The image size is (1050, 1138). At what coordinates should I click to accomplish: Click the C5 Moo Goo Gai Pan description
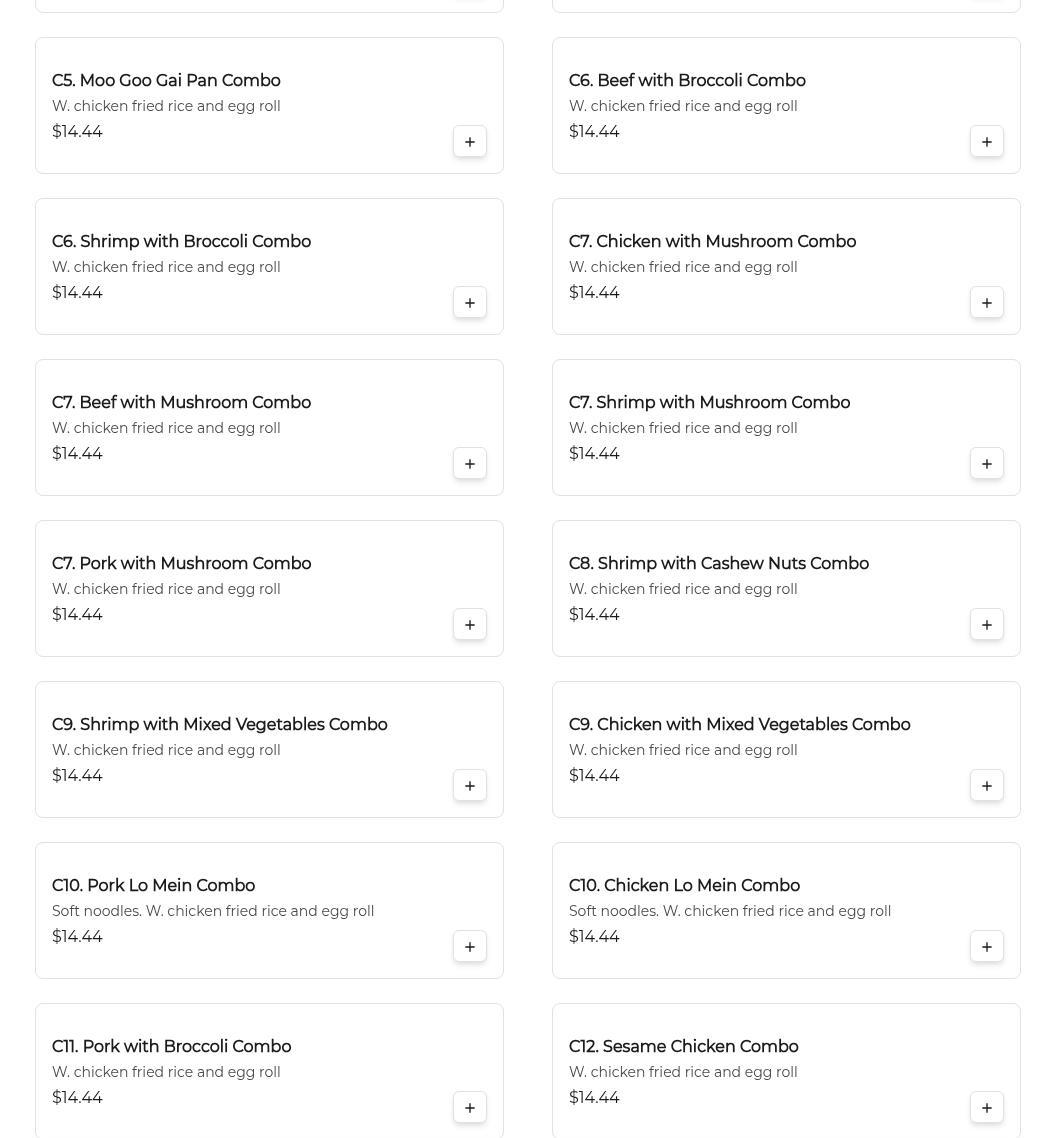tap(166, 106)
